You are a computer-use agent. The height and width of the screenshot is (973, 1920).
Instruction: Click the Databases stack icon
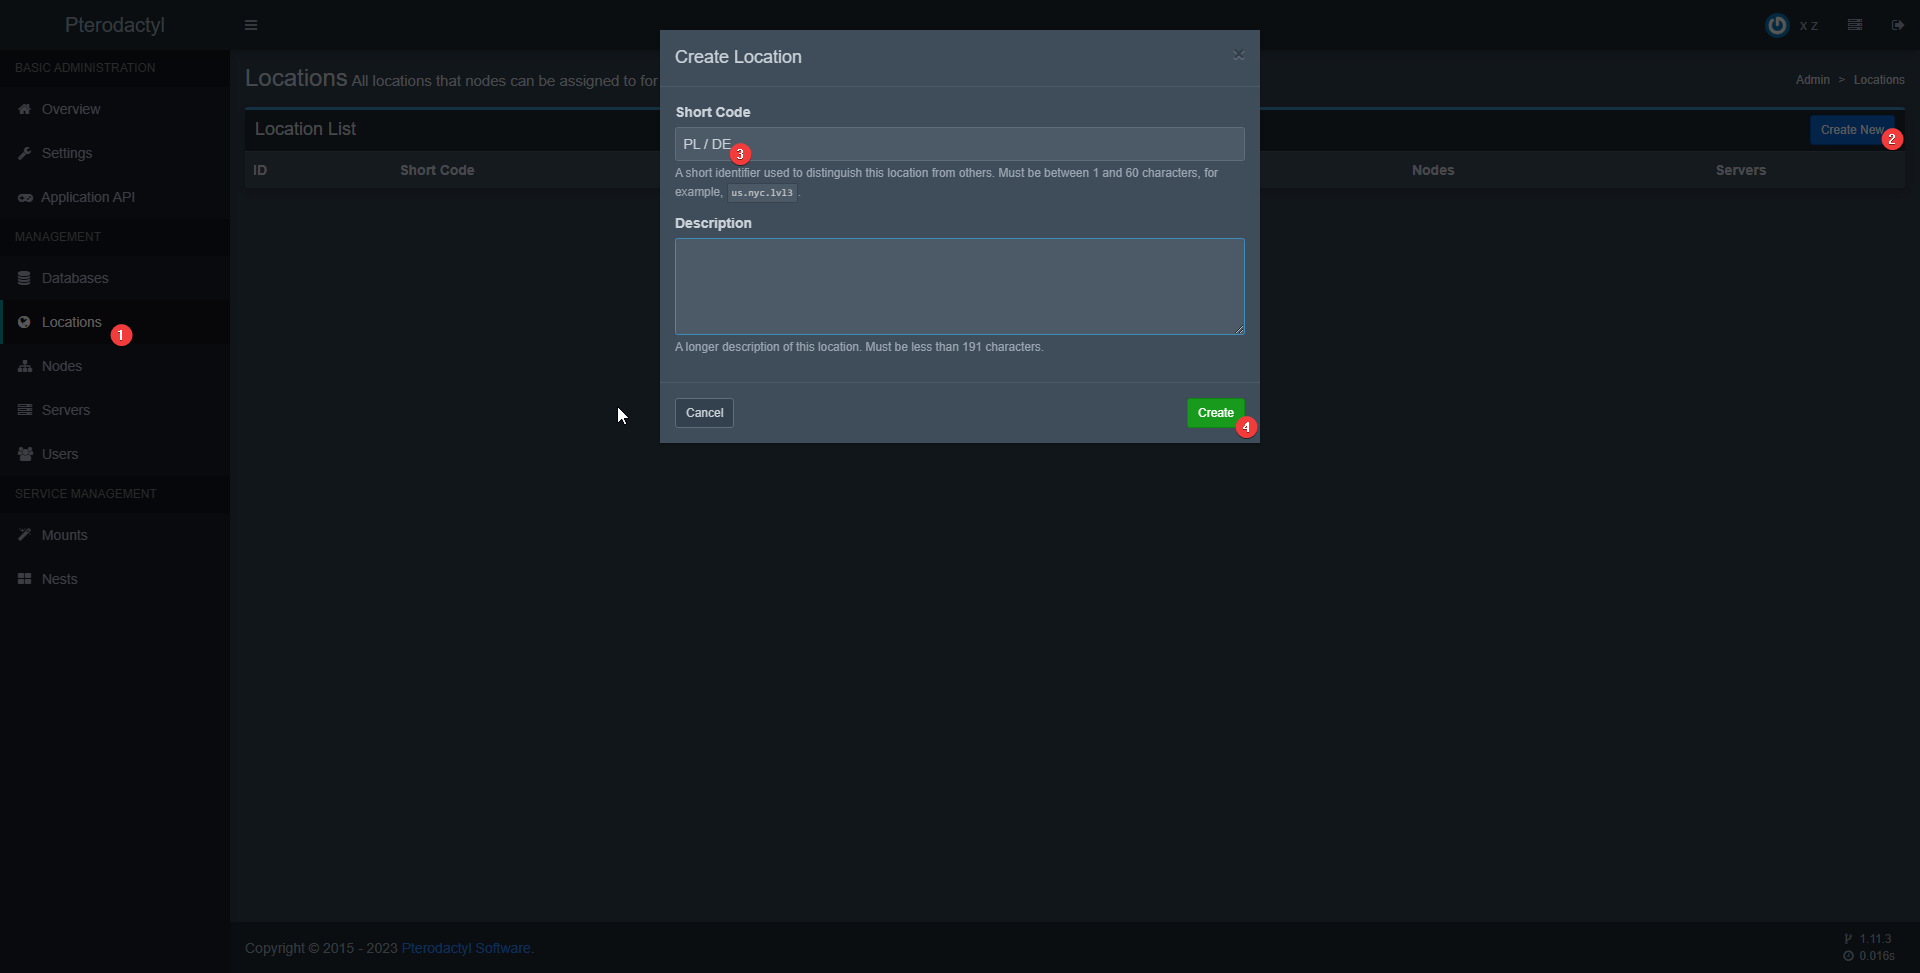click(25, 278)
